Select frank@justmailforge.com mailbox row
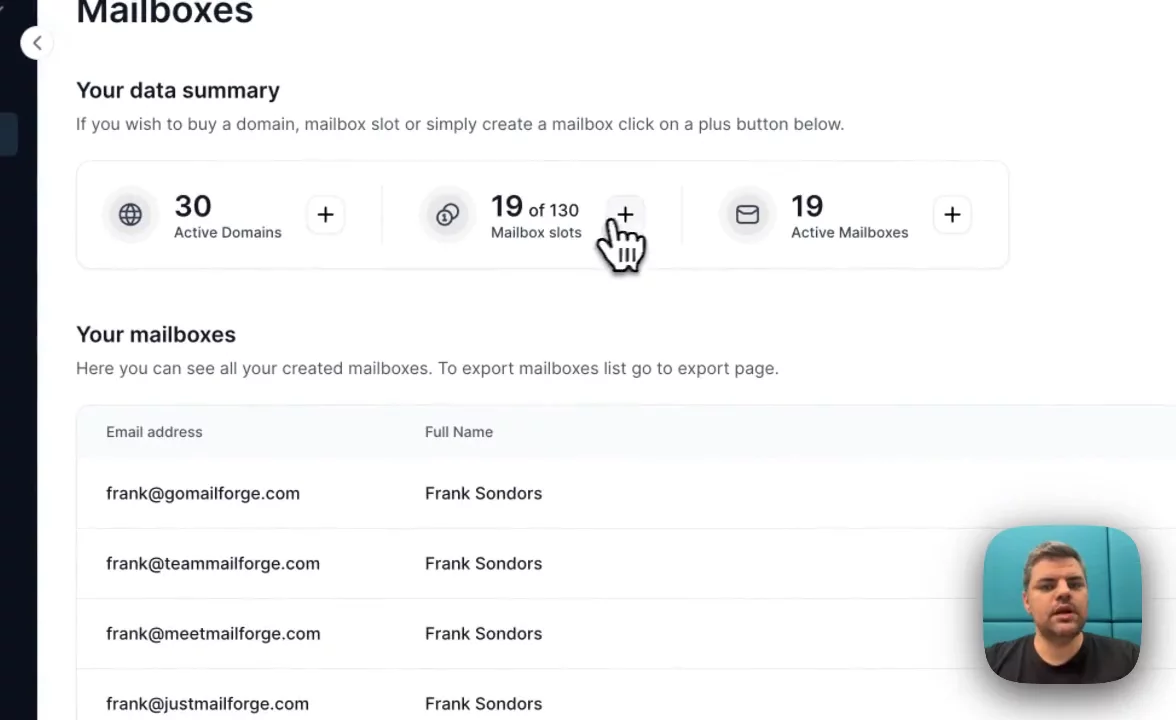The height and width of the screenshot is (720, 1176). pyautogui.click(x=207, y=703)
